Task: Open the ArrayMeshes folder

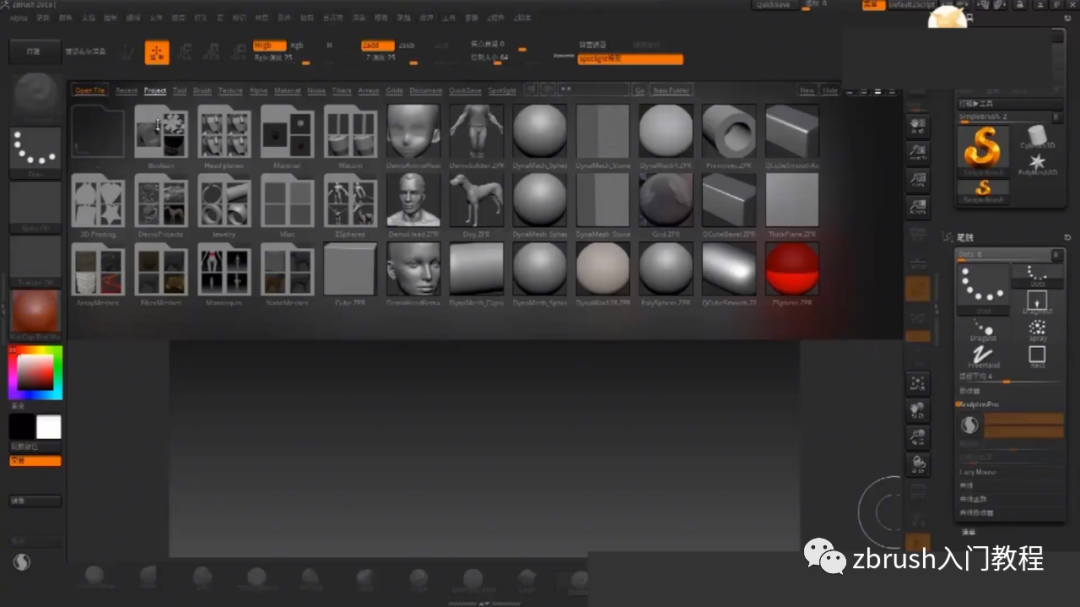Action: 98,270
